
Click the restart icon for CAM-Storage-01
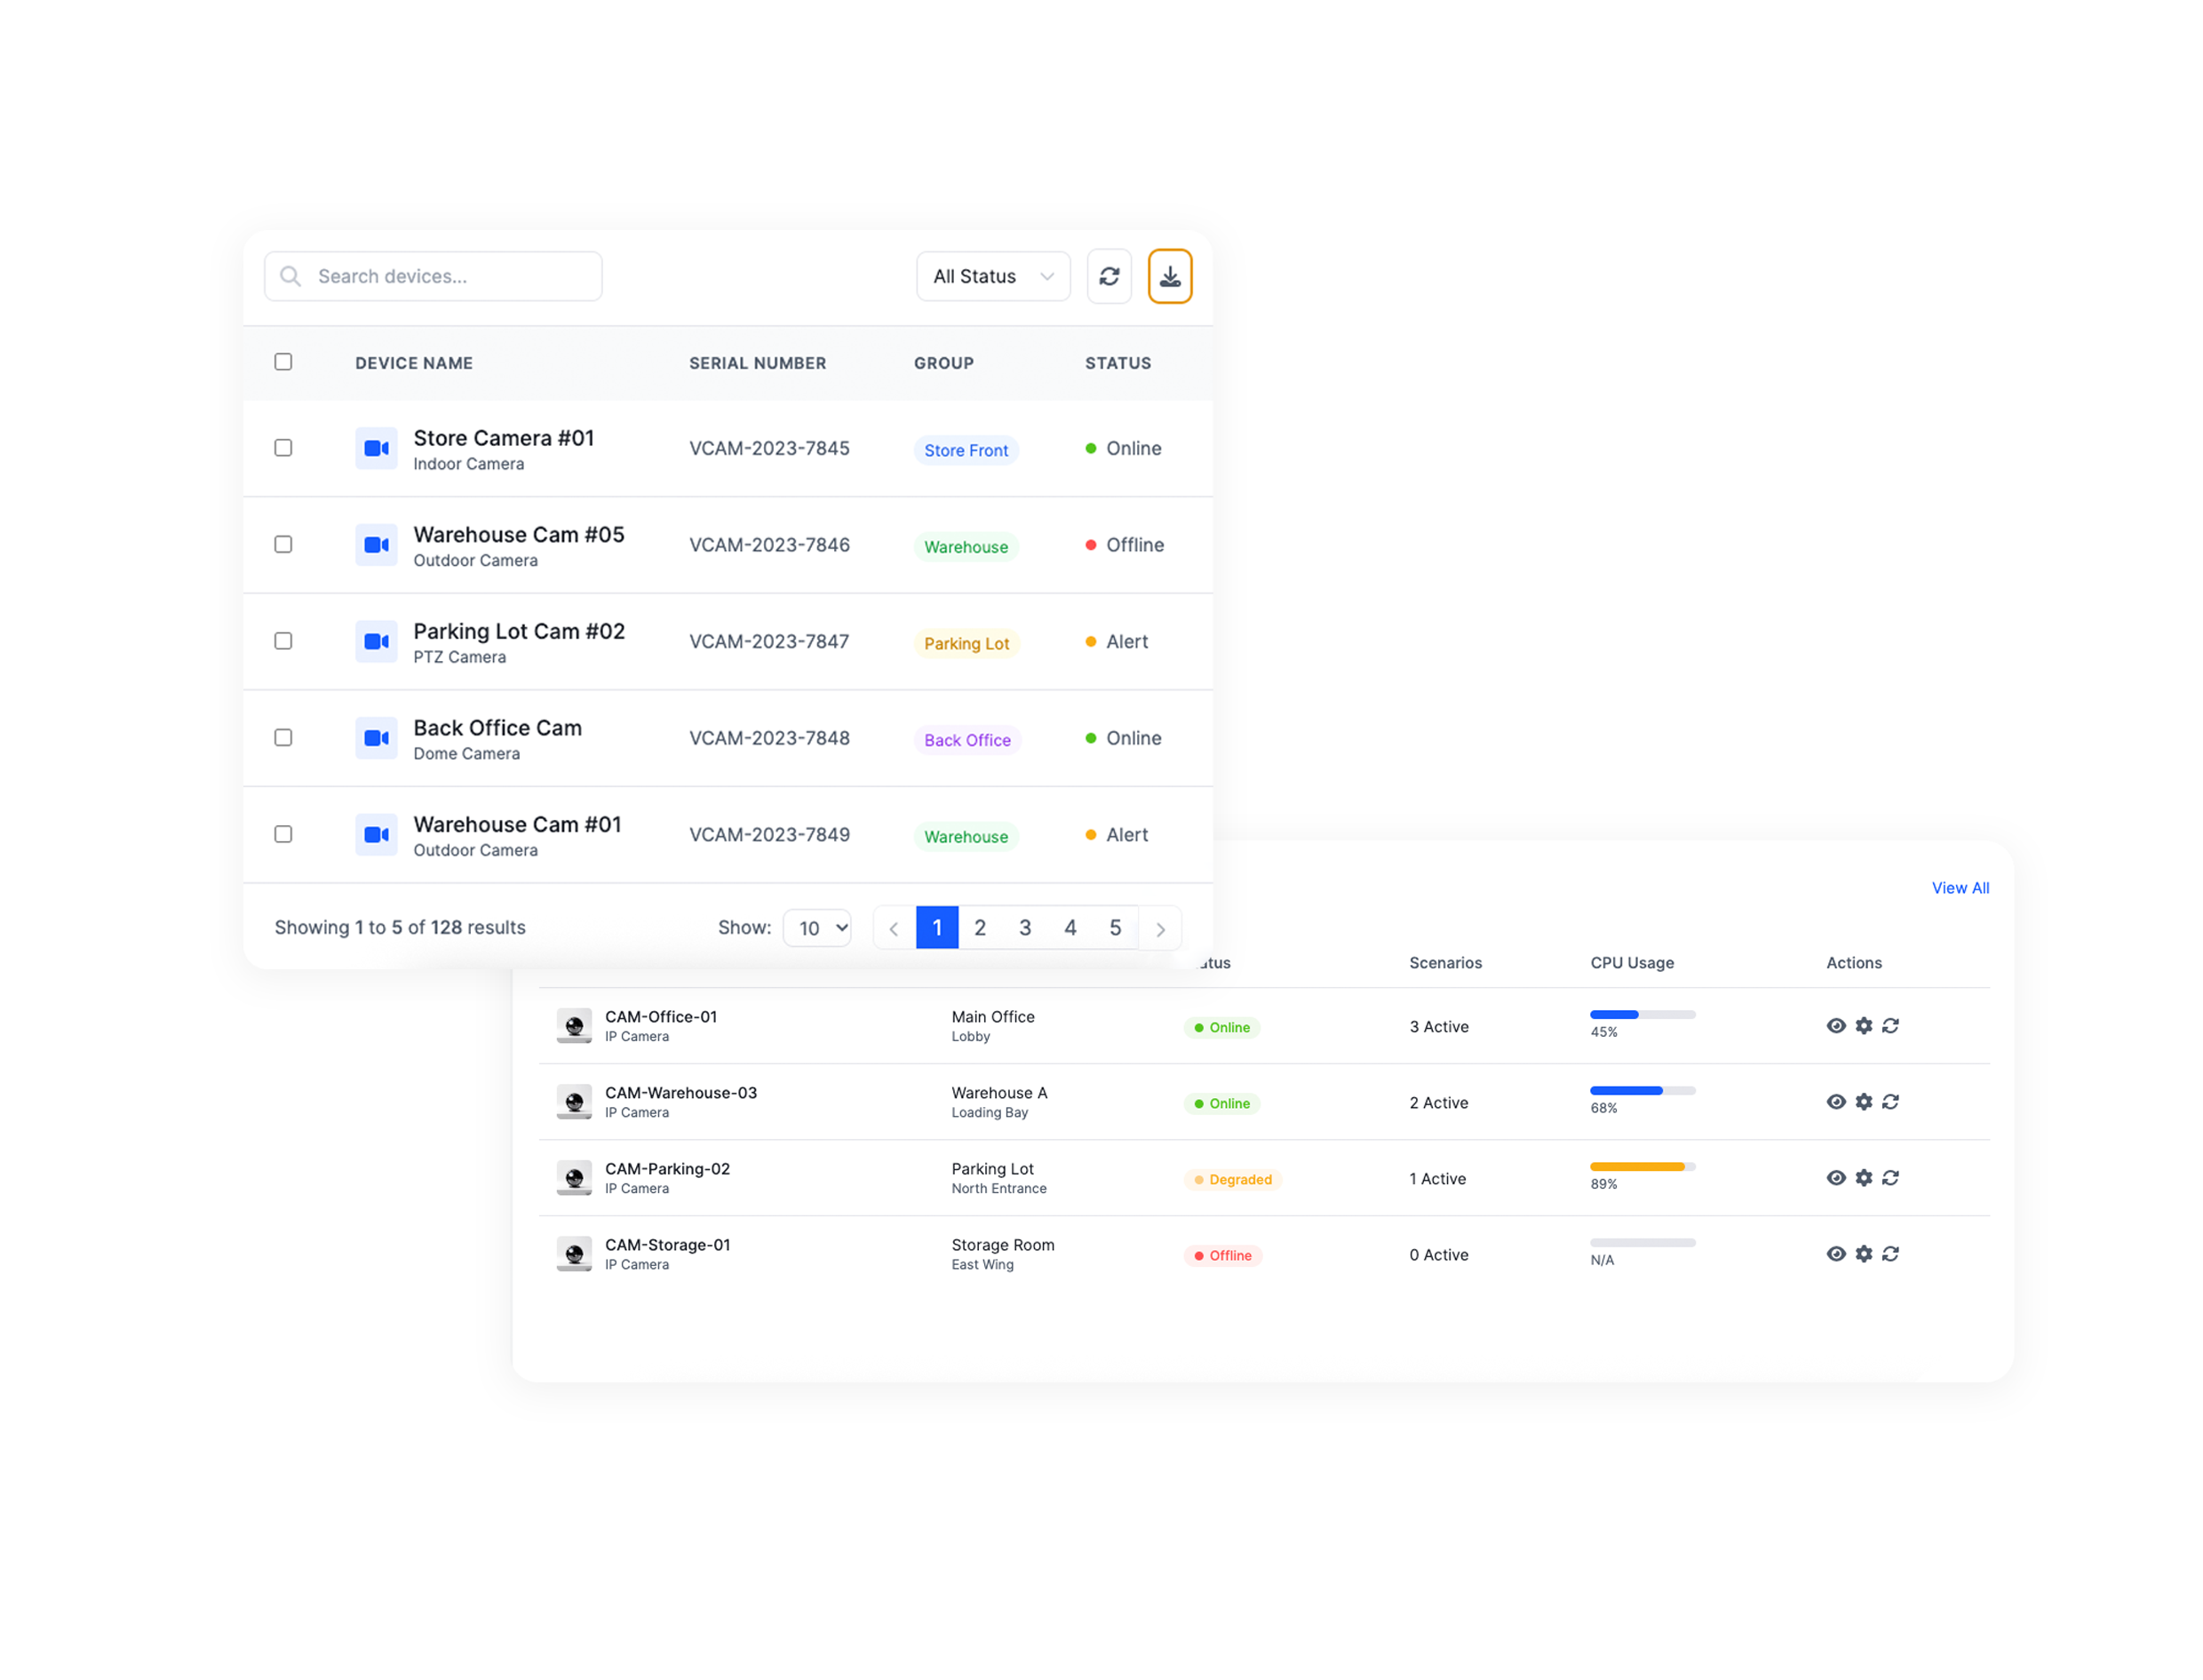coord(1891,1254)
